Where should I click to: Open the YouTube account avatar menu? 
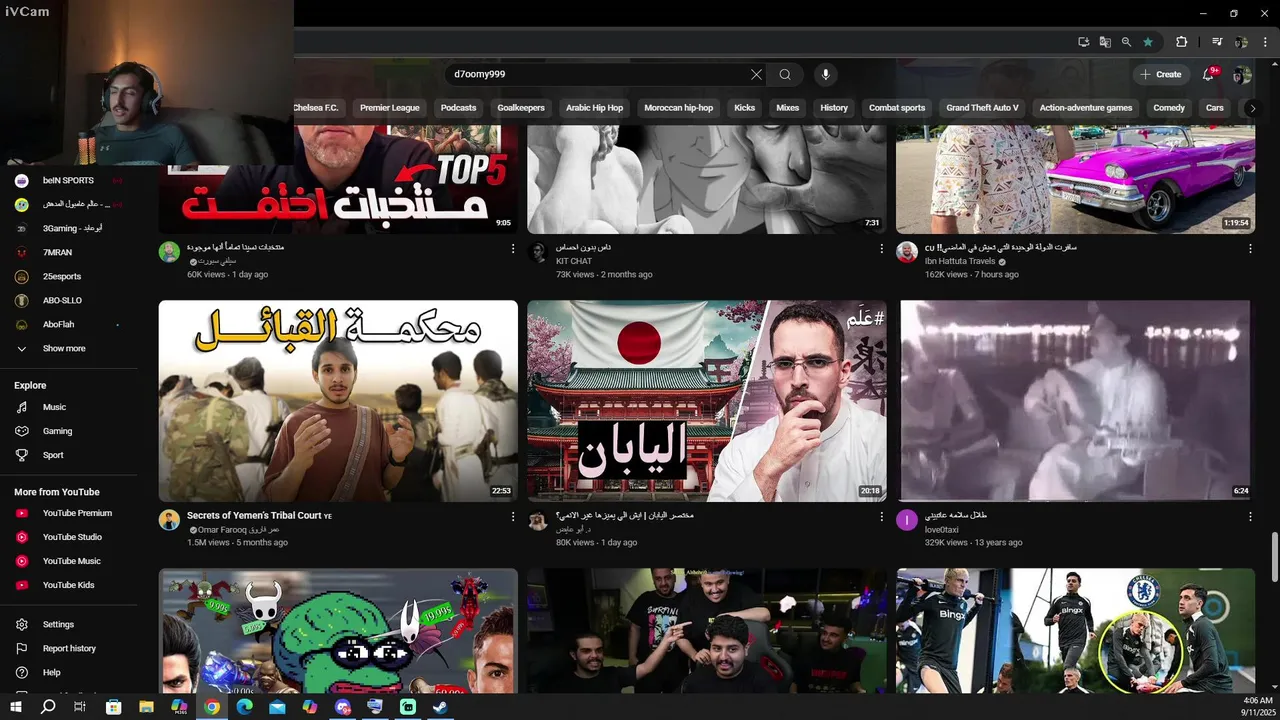(x=1241, y=75)
